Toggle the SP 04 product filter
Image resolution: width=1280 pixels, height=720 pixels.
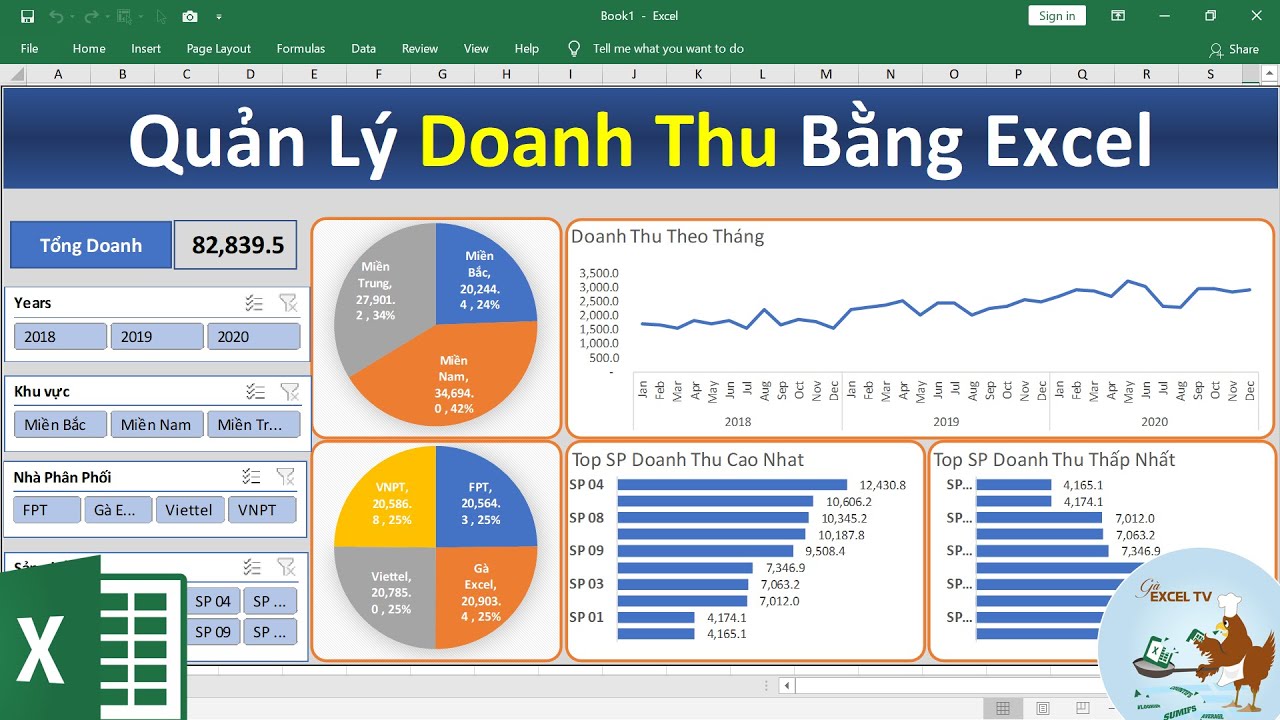[213, 601]
